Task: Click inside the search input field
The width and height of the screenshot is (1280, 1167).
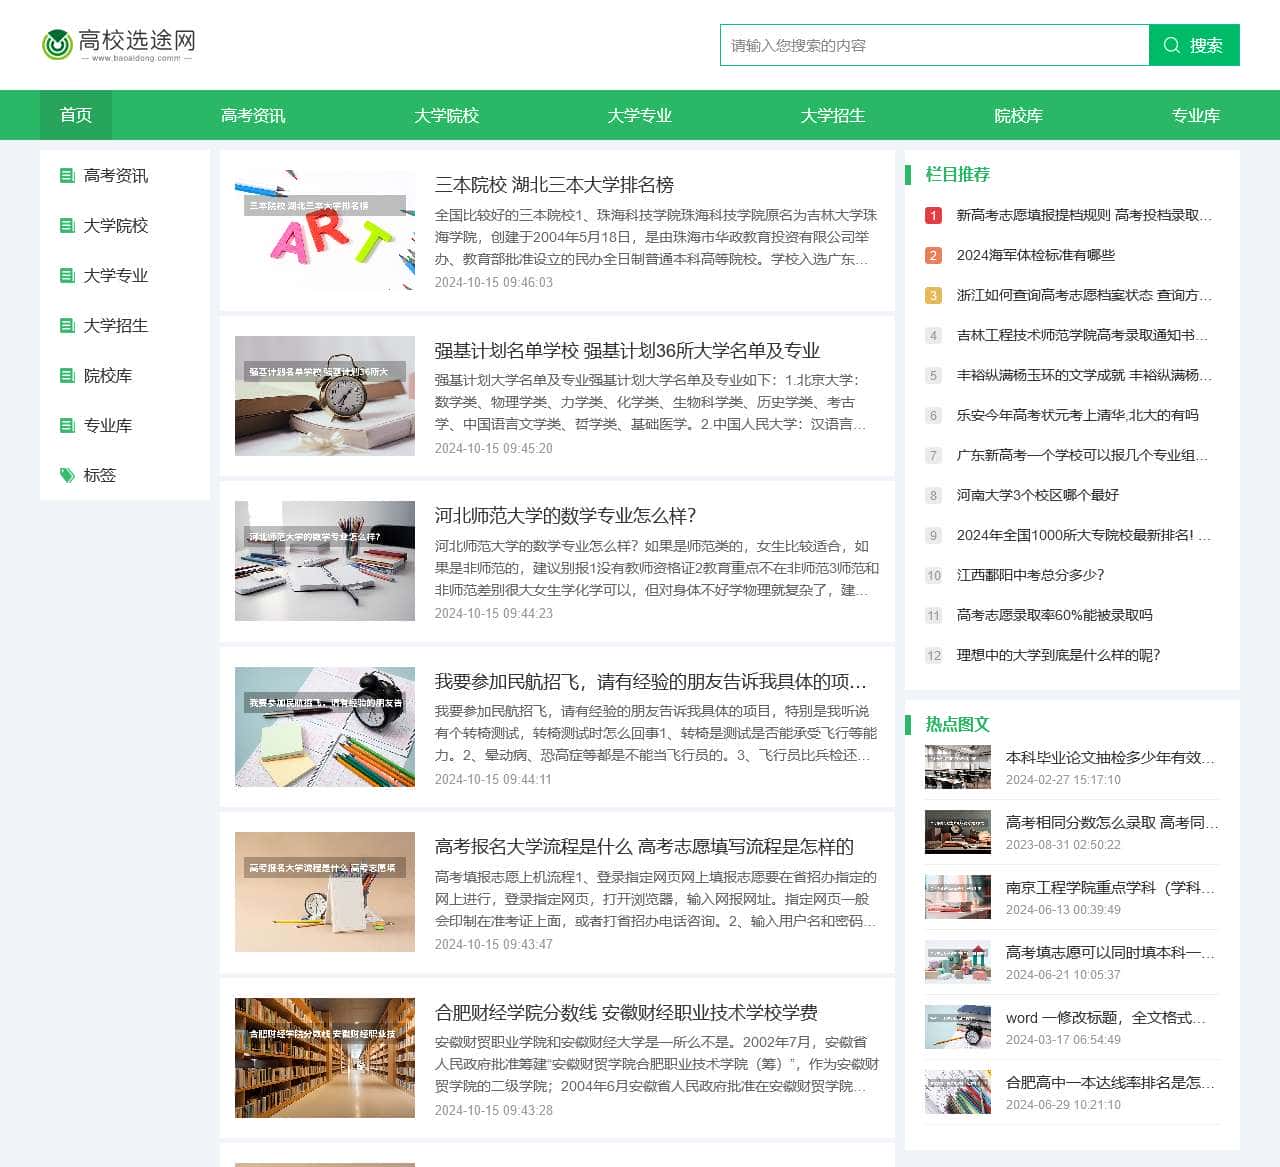Action: (x=934, y=45)
